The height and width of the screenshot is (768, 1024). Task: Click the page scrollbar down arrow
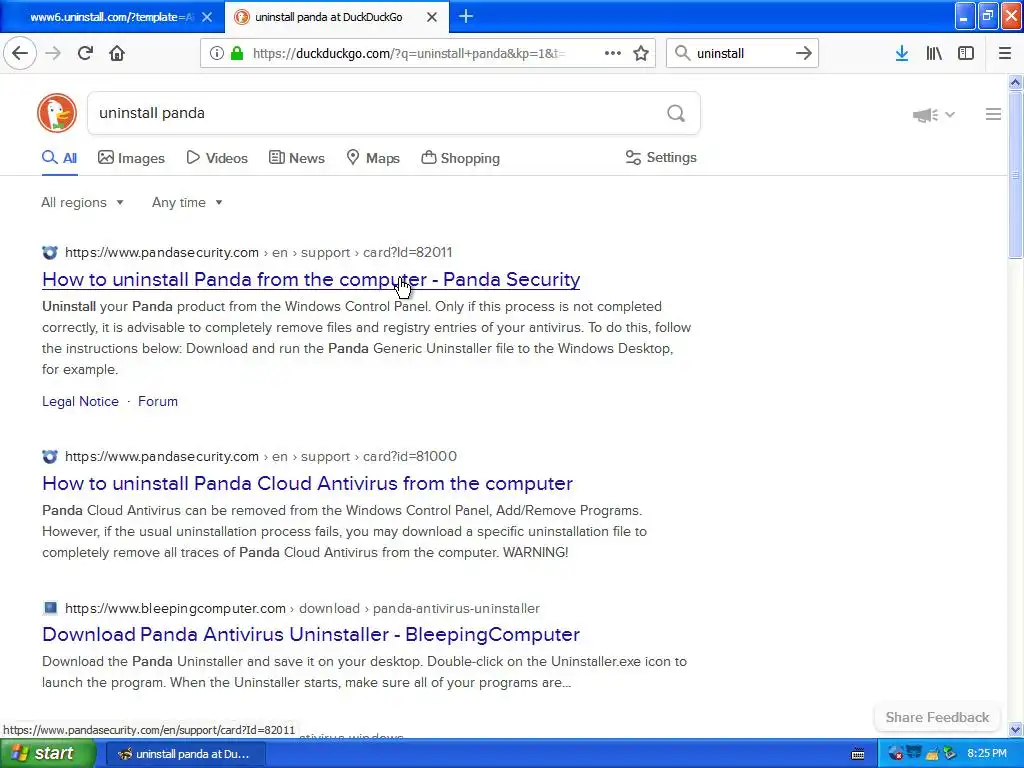point(1016,729)
